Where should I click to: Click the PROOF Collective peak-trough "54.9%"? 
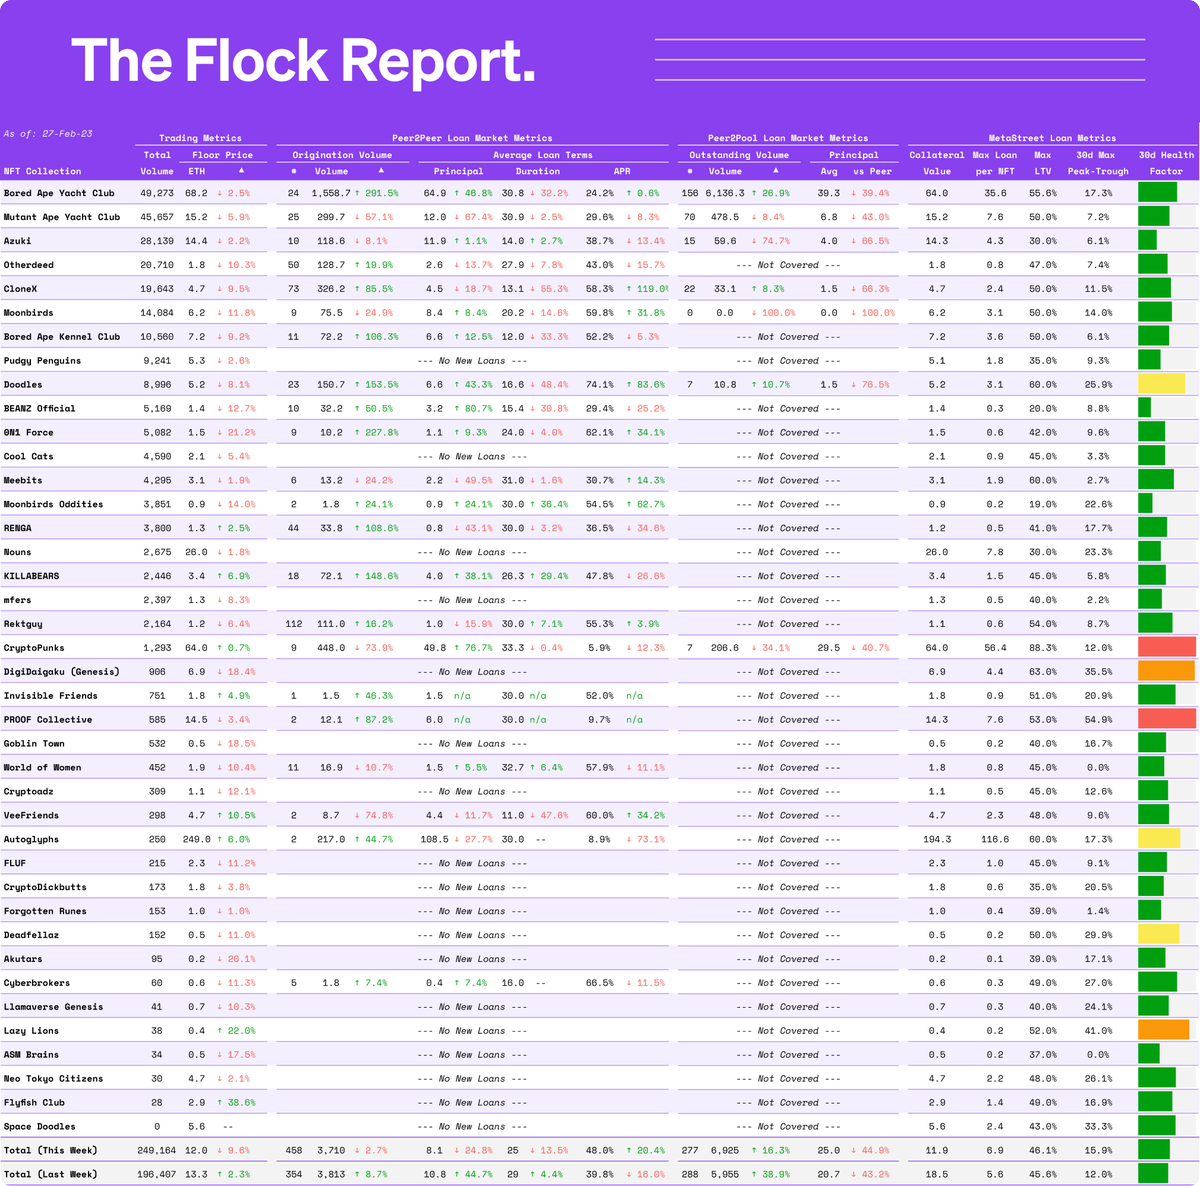tap(1097, 720)
